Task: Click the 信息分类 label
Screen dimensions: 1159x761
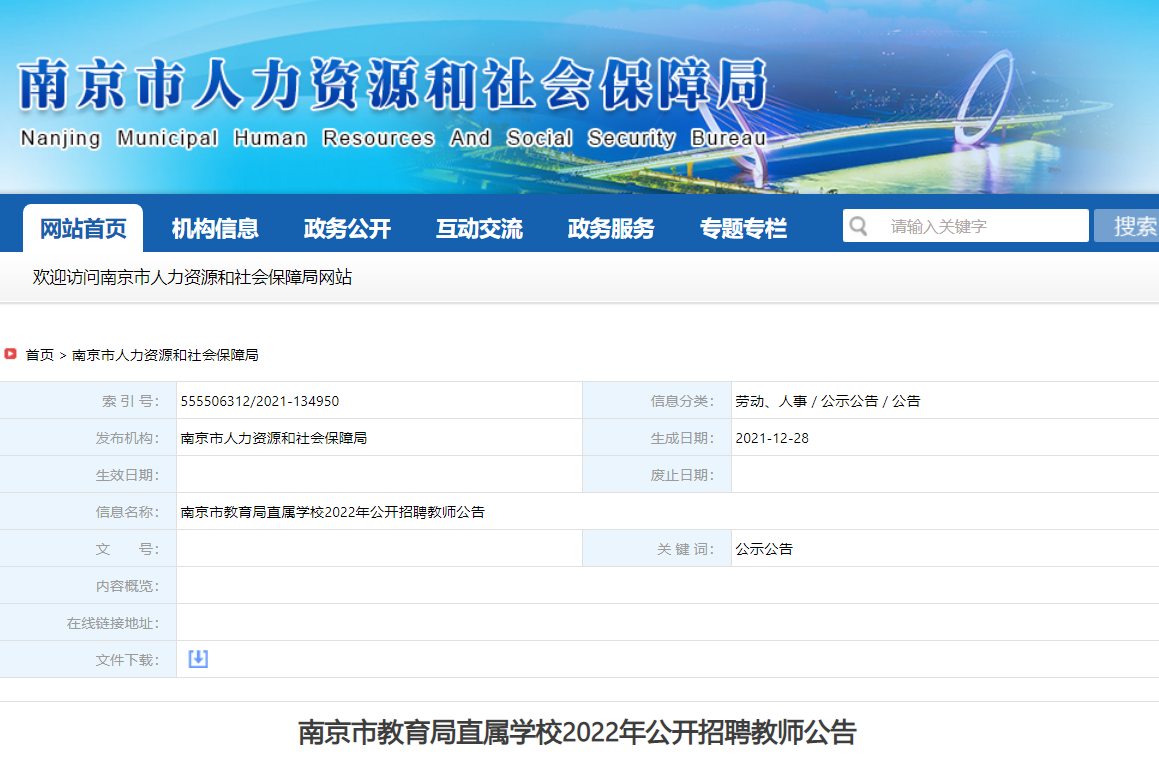Action: (x=682, y=401)
